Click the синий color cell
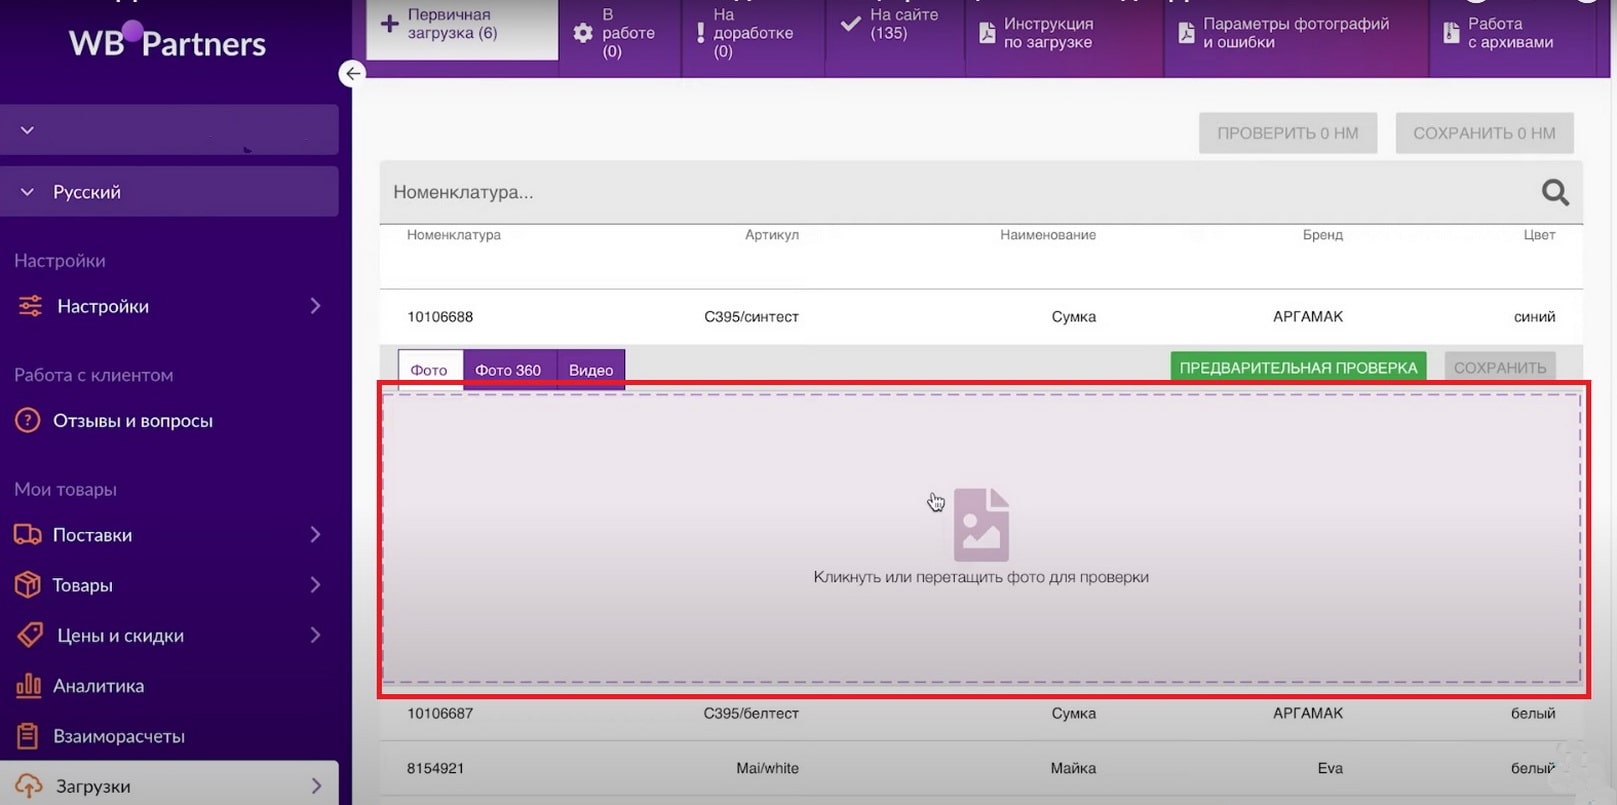The image size is (1617, 805). click(1534, 317)
